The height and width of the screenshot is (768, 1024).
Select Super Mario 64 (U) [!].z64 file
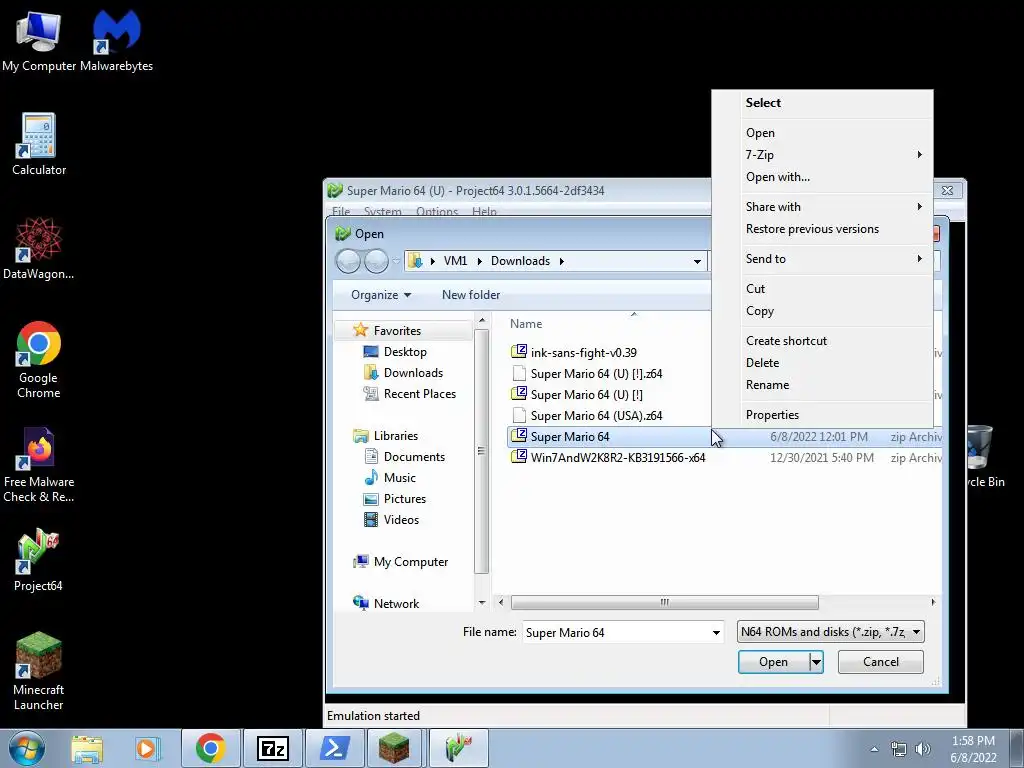pos(596,374)
